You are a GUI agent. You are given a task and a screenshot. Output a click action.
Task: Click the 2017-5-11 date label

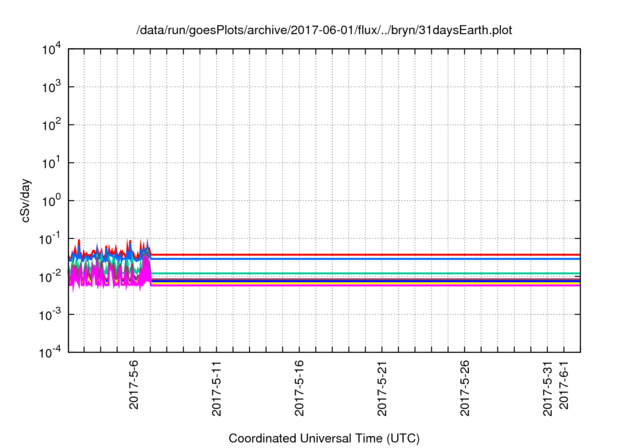217,388
